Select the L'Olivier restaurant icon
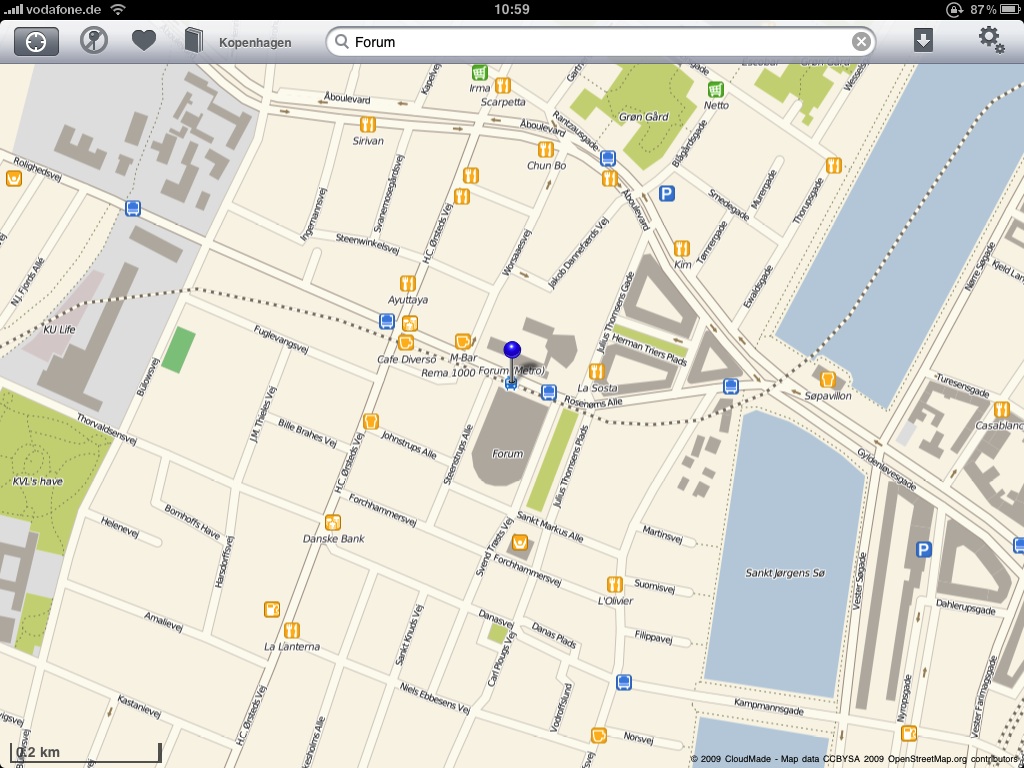Screen dimensions: 1024x768 pos(614,584)
